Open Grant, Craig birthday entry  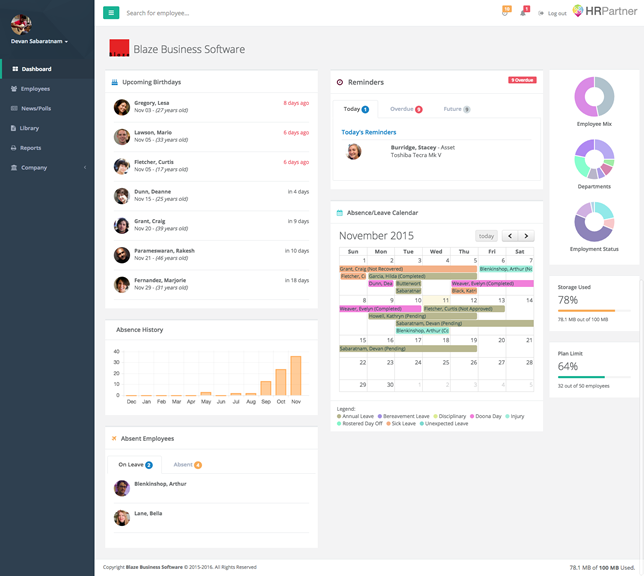pos(211,226)
